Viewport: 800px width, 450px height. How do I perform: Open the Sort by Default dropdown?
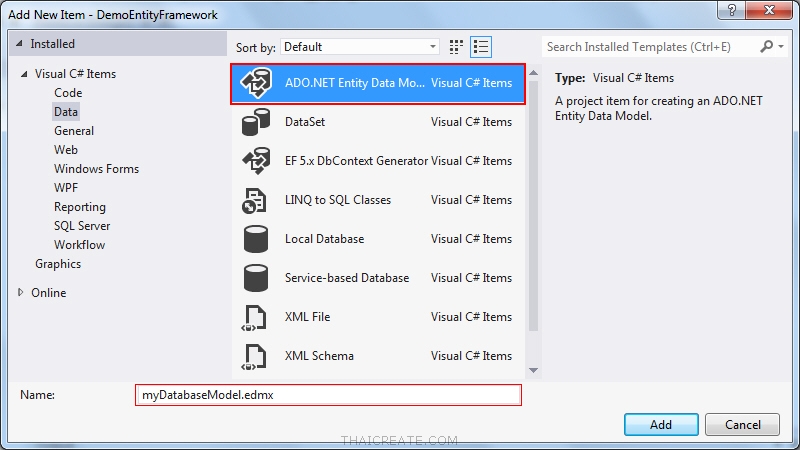pyautogui.click(x=360, y=47)
